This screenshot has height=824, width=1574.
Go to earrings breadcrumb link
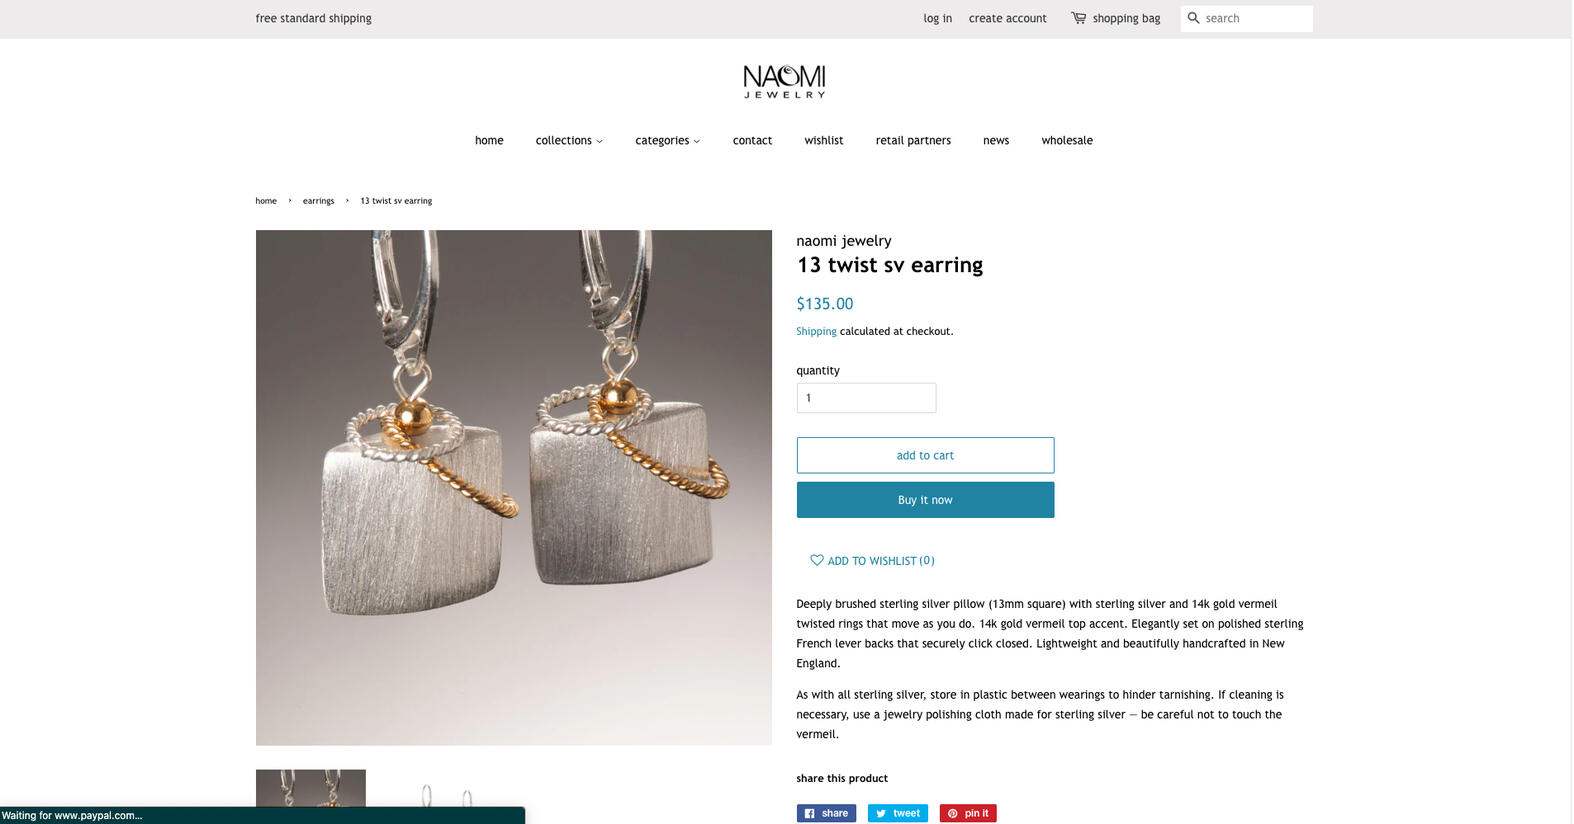pos(318,201)
